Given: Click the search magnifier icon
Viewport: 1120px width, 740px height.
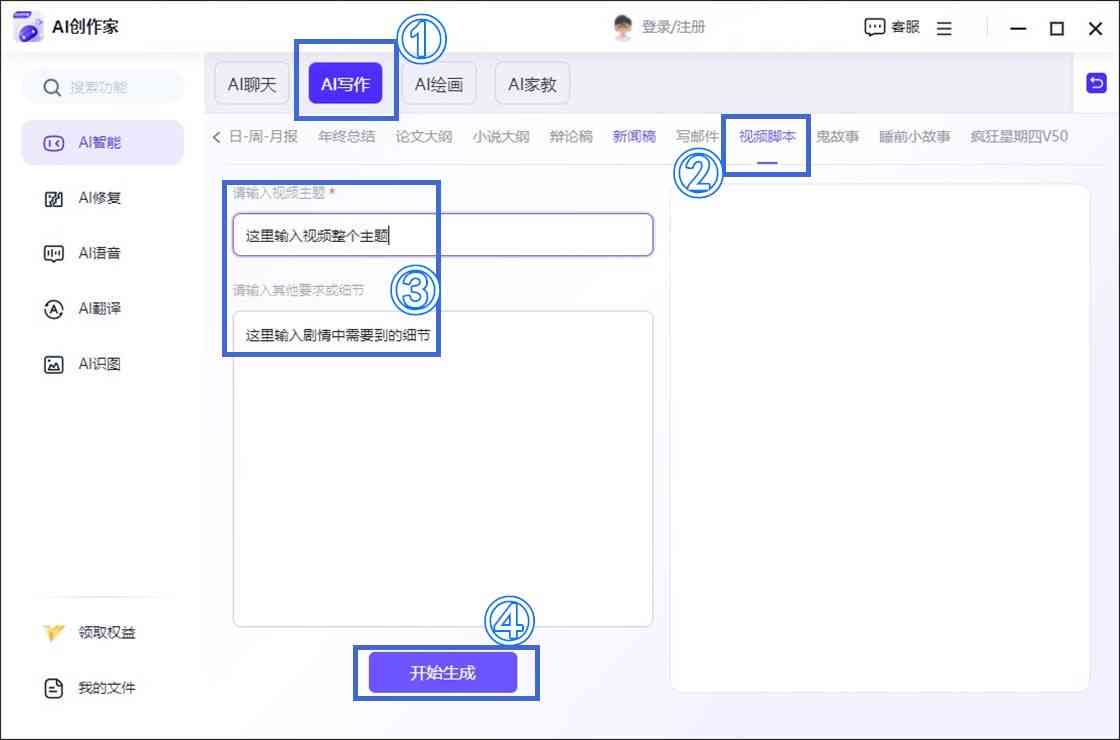Looking at the screenshot, I should click(51, 88).
